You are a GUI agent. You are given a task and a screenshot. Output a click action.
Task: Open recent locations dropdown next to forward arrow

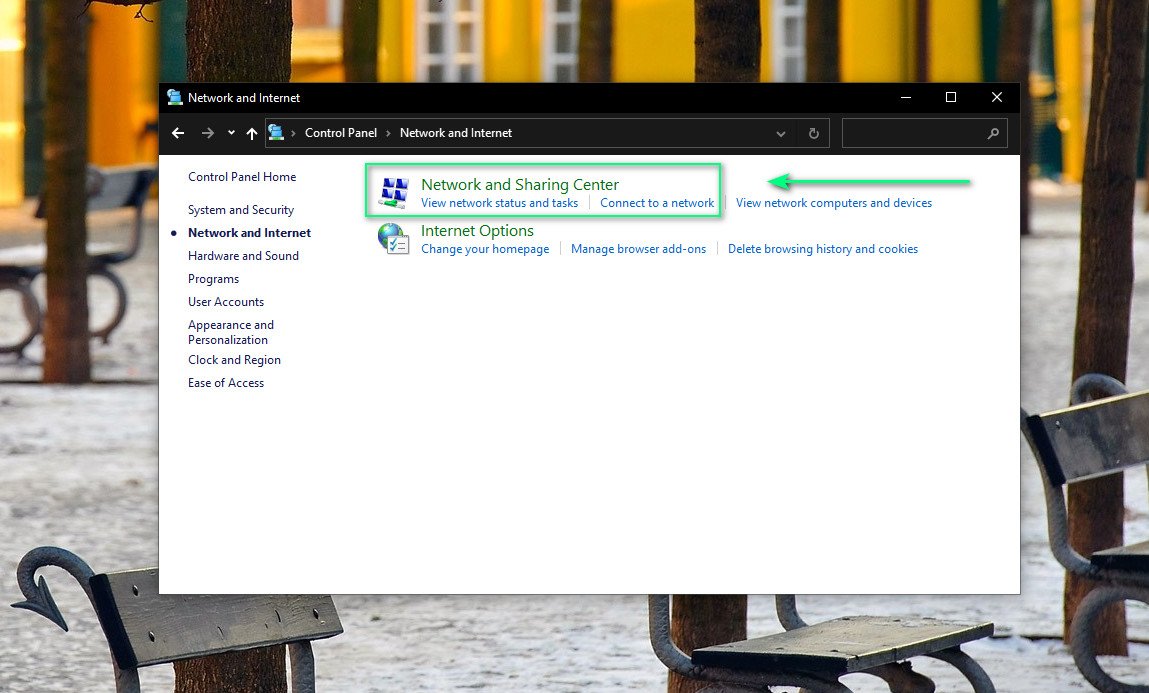(x=229, y=133)
